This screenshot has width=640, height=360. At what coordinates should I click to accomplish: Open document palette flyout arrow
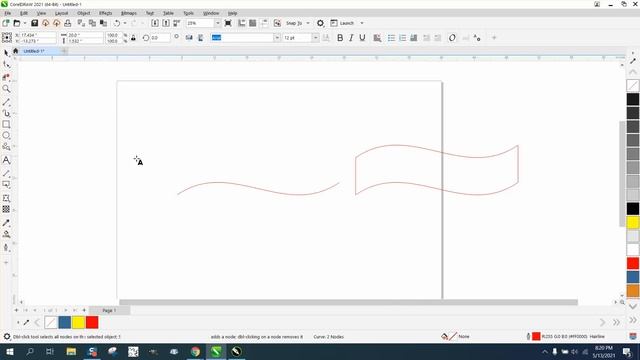18,322
